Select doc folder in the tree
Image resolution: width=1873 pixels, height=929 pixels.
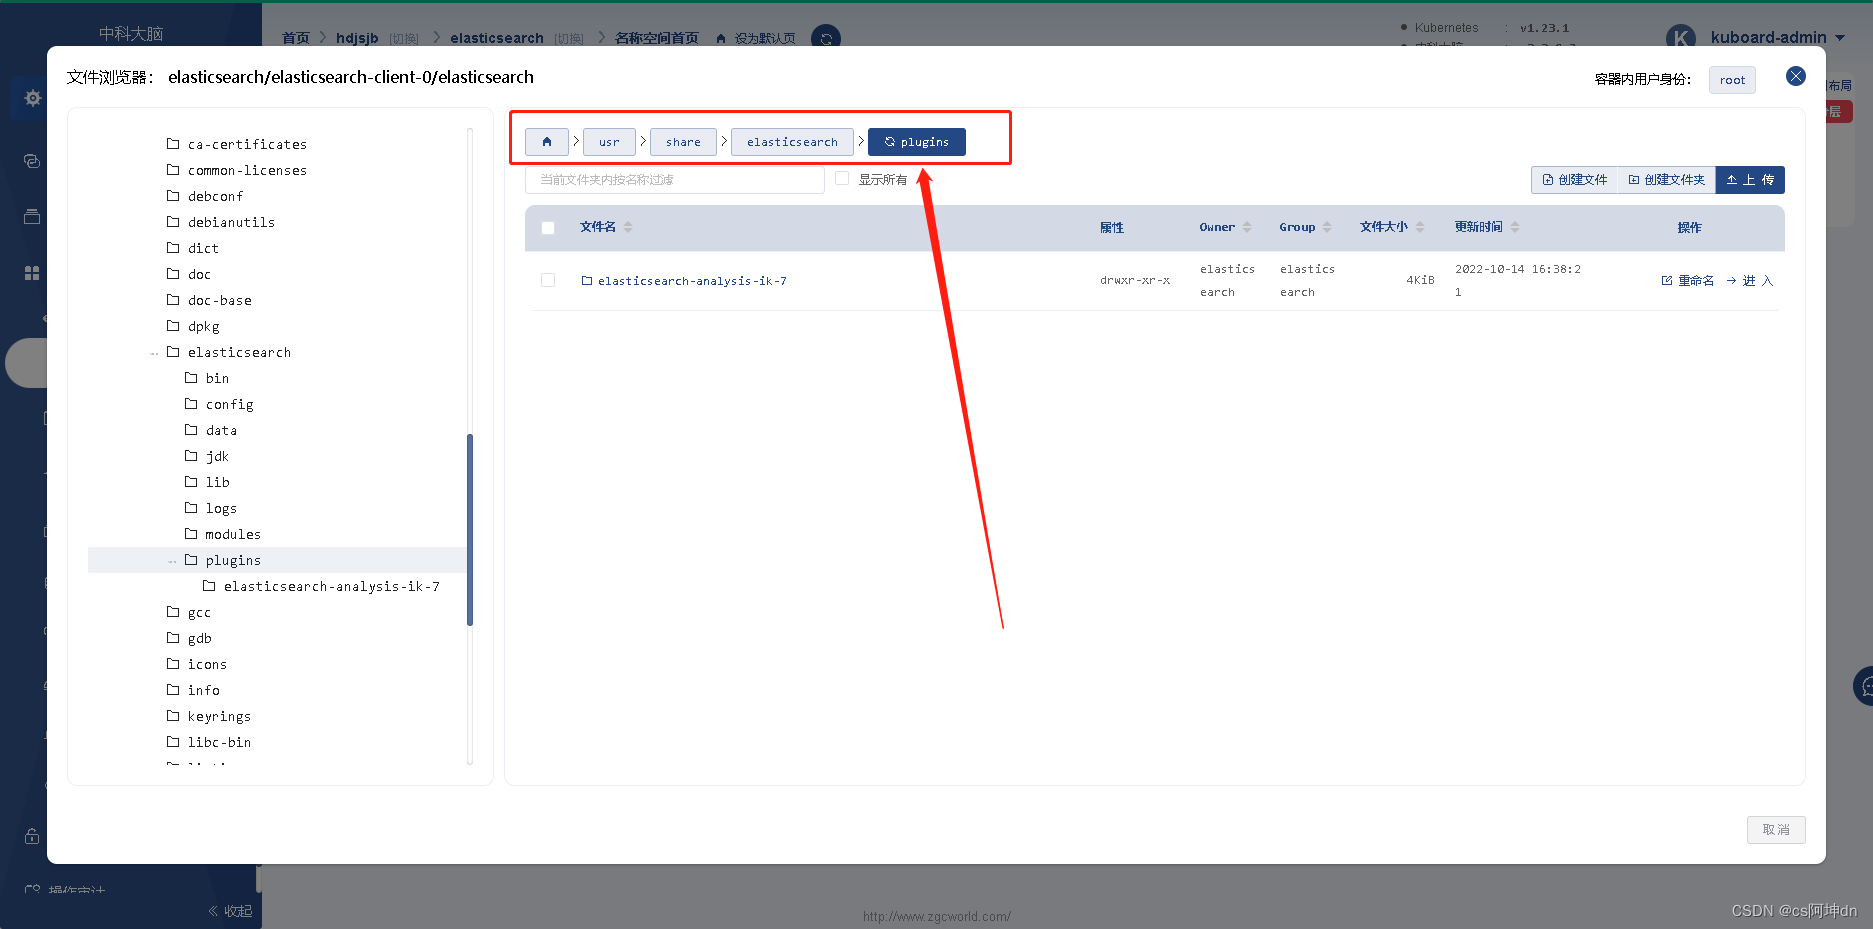pyautogui.click(x=199, y=274)
